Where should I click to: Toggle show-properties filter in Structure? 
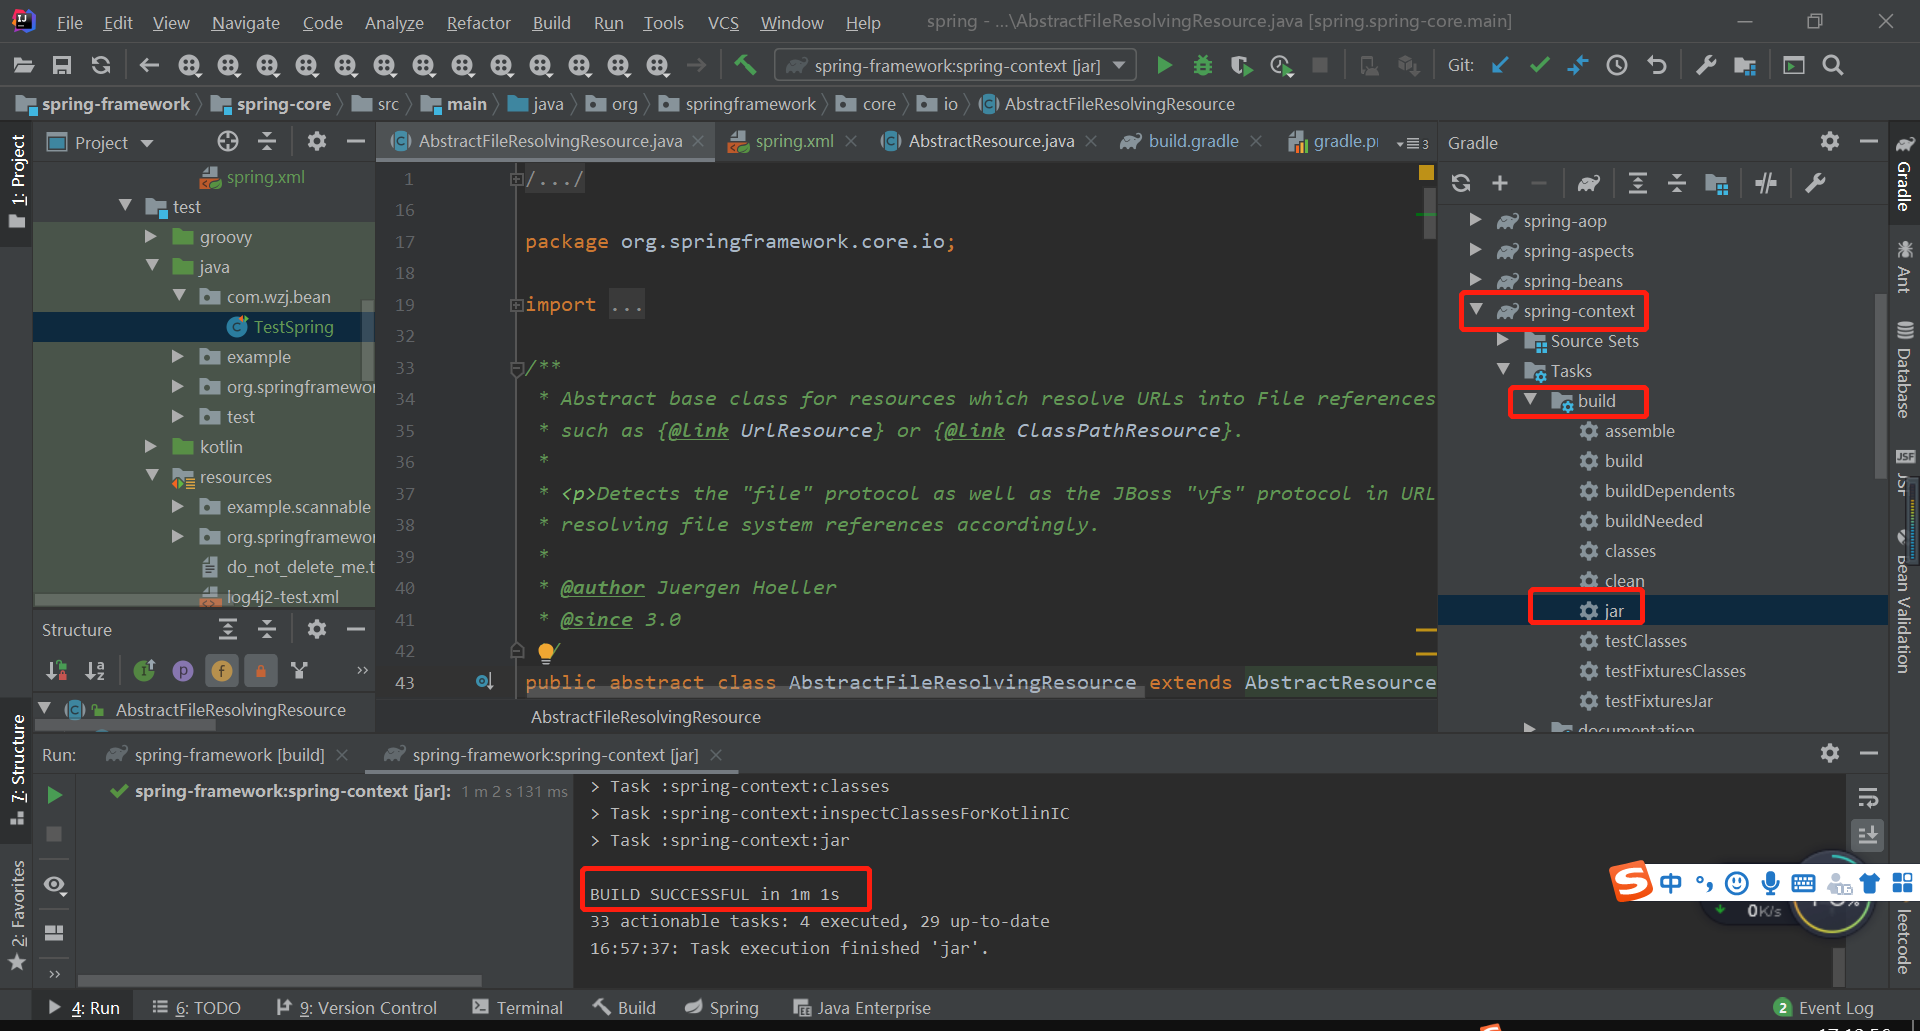183,670
